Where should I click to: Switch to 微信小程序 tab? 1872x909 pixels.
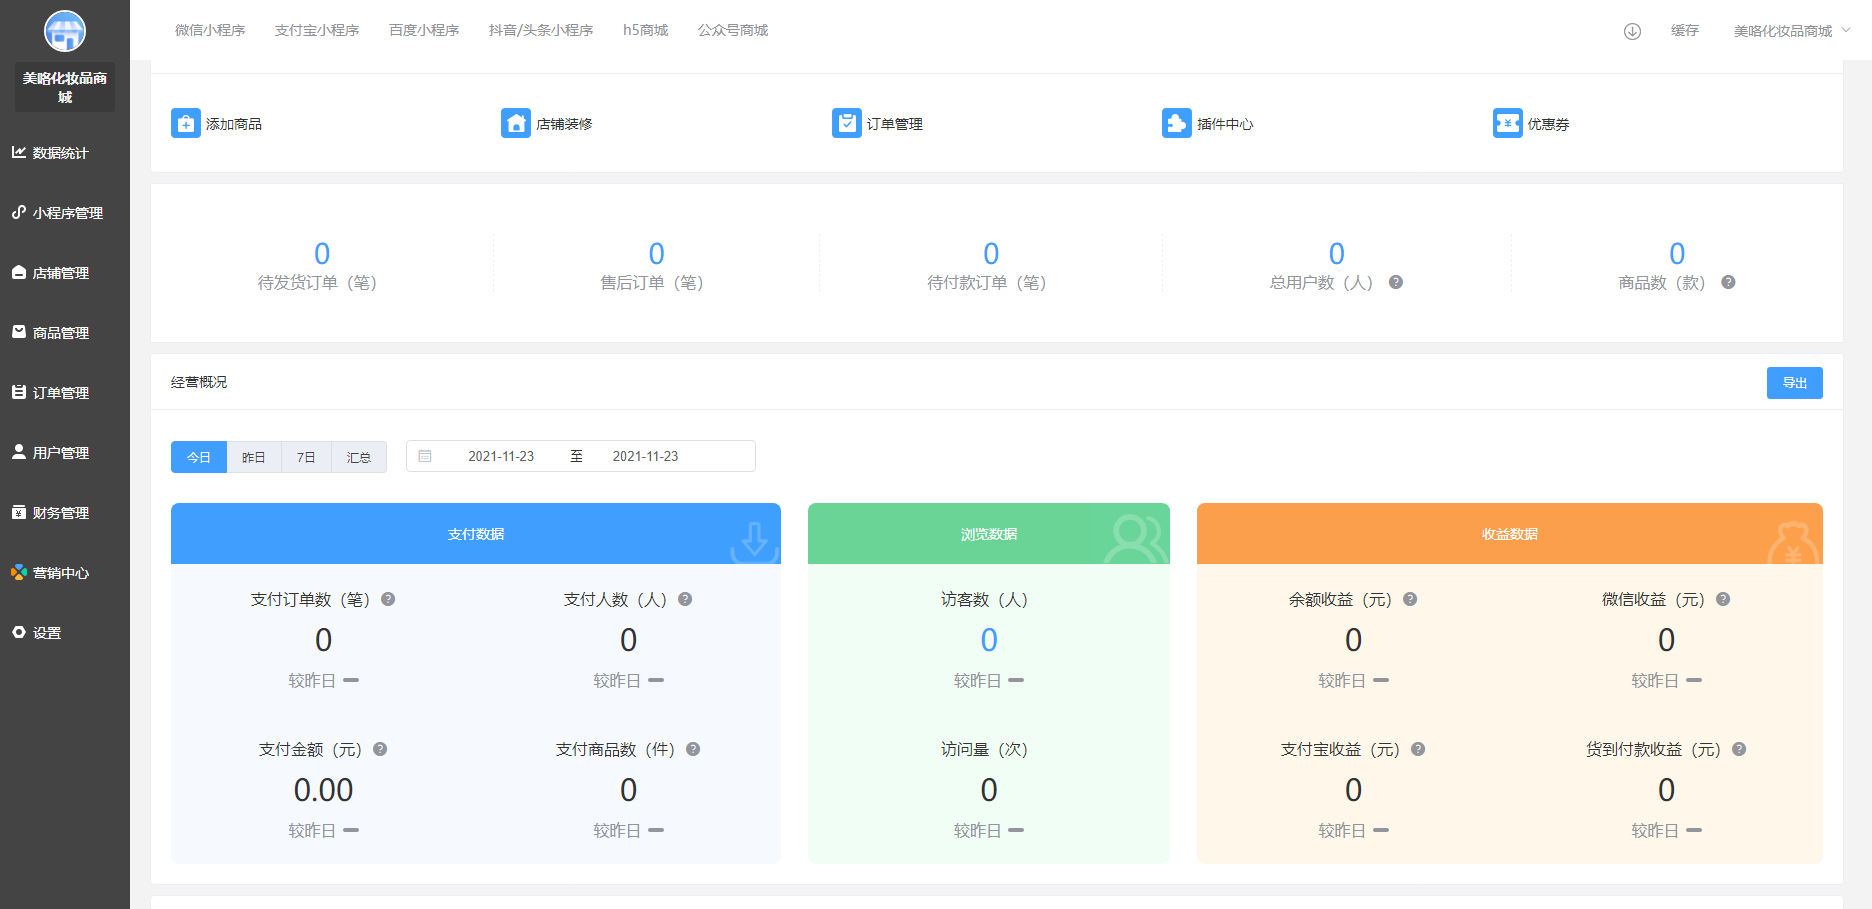(210, 30)
